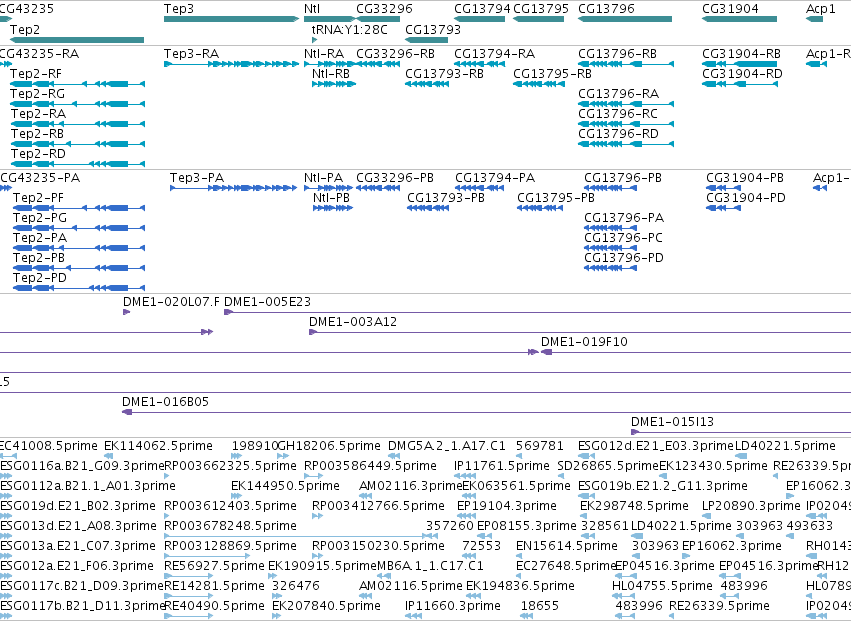Select the CG13795 gene label
The height and width of the screenshot is (621, 851).
click(x=541, y=9)
